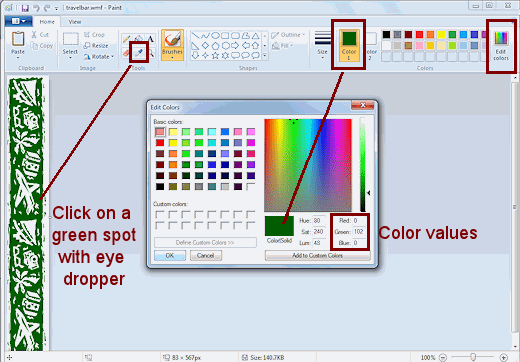The height and width of the screenshot is (362, 520).
Task: Select the Color 1 box
Action: [349, 45]
